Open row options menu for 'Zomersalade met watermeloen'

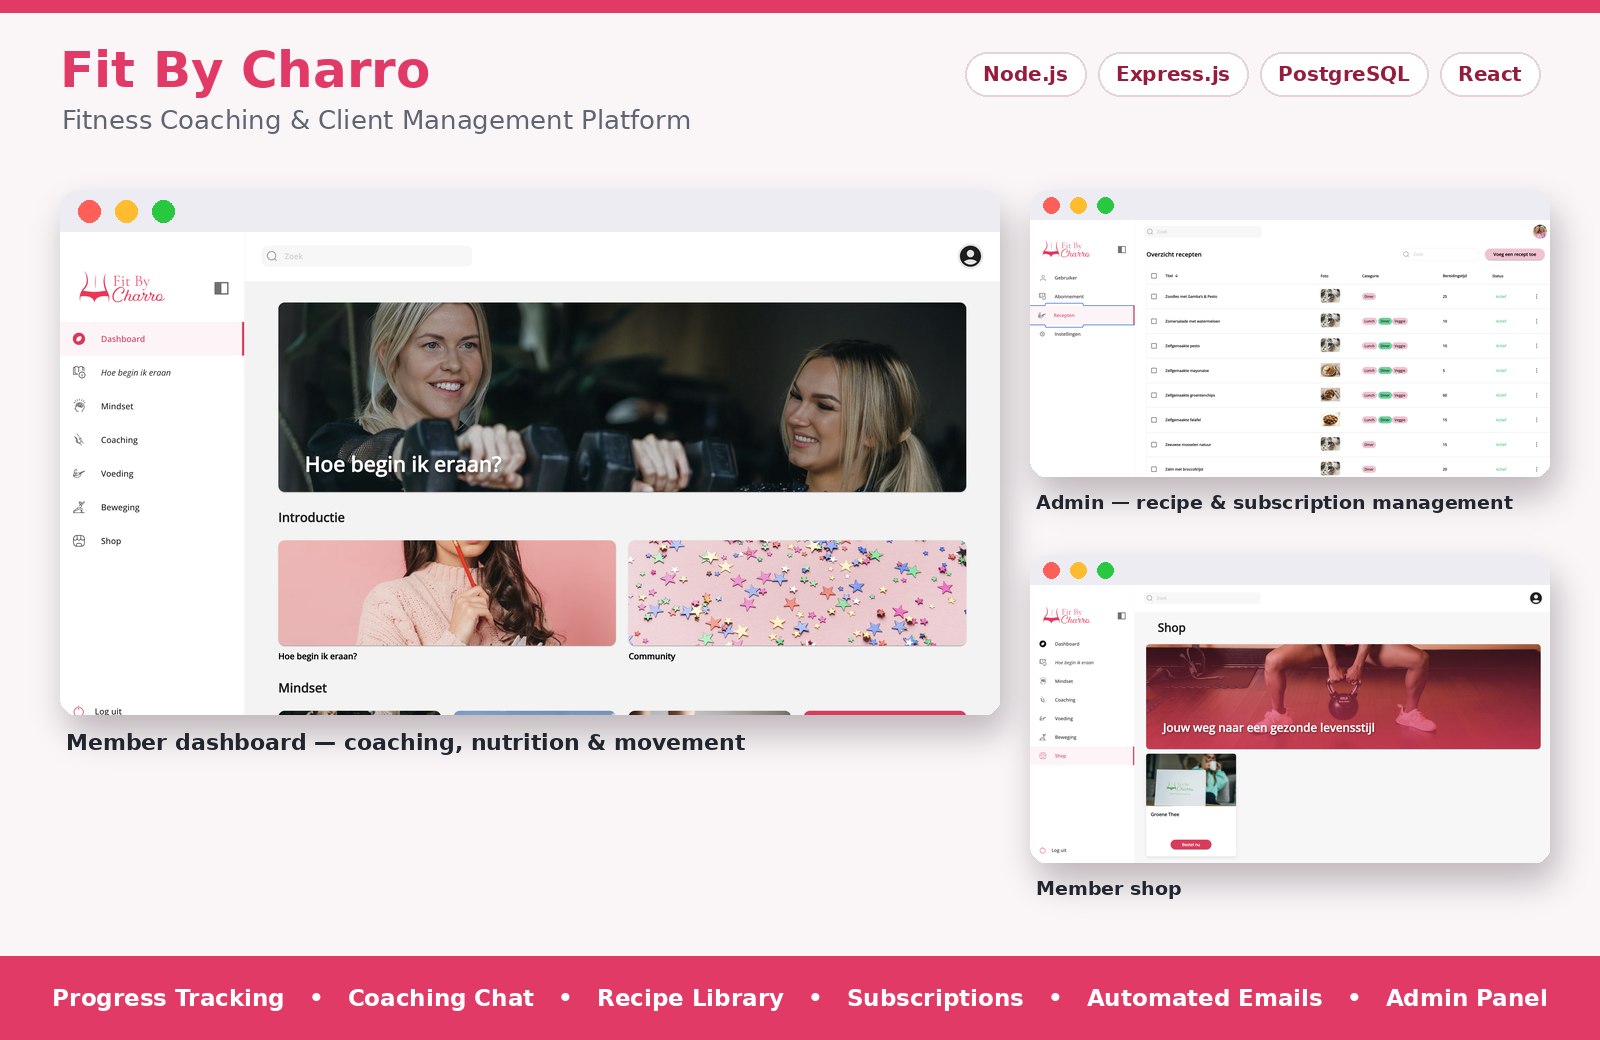click(1537, 321)
